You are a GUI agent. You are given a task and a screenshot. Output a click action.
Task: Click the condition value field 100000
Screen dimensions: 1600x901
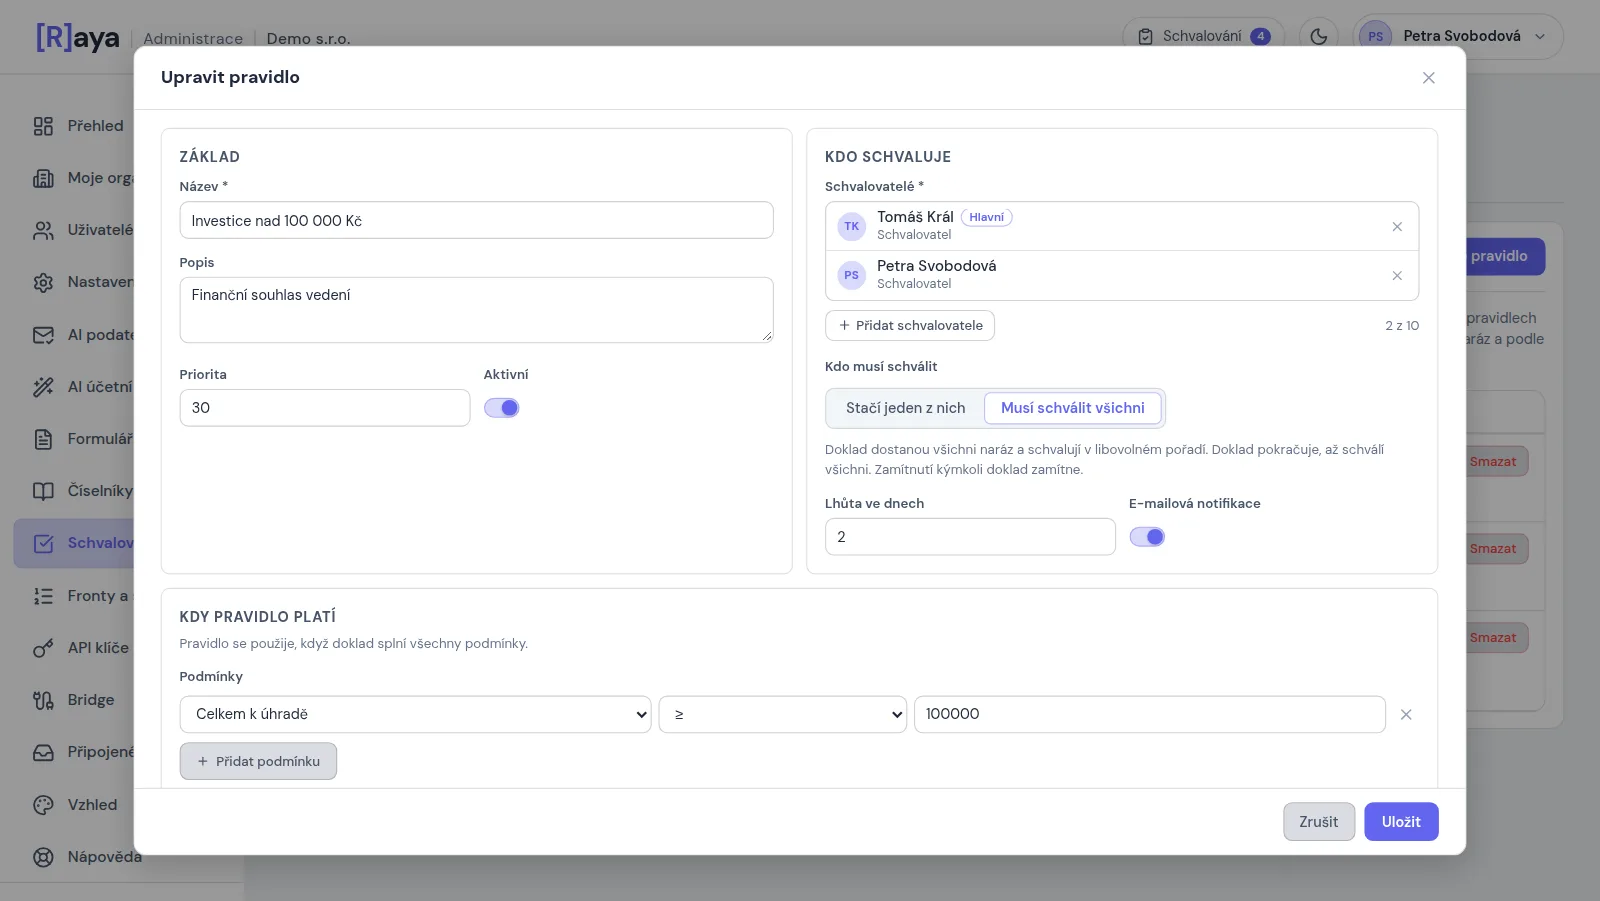point(1150,715)
